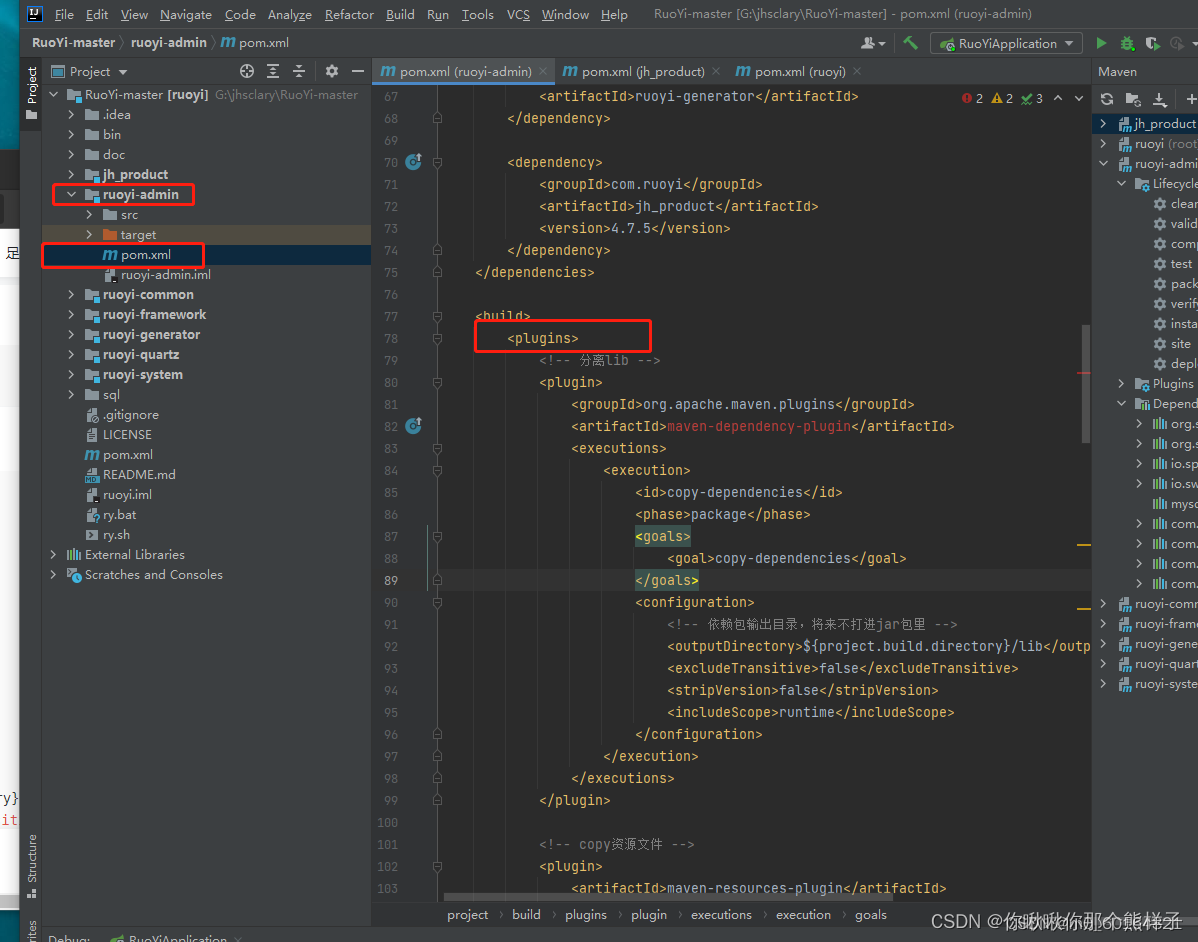Open the RuoYiApplication run configuration dropdown
1198x942 pixels.
[x=1006, y=44]
